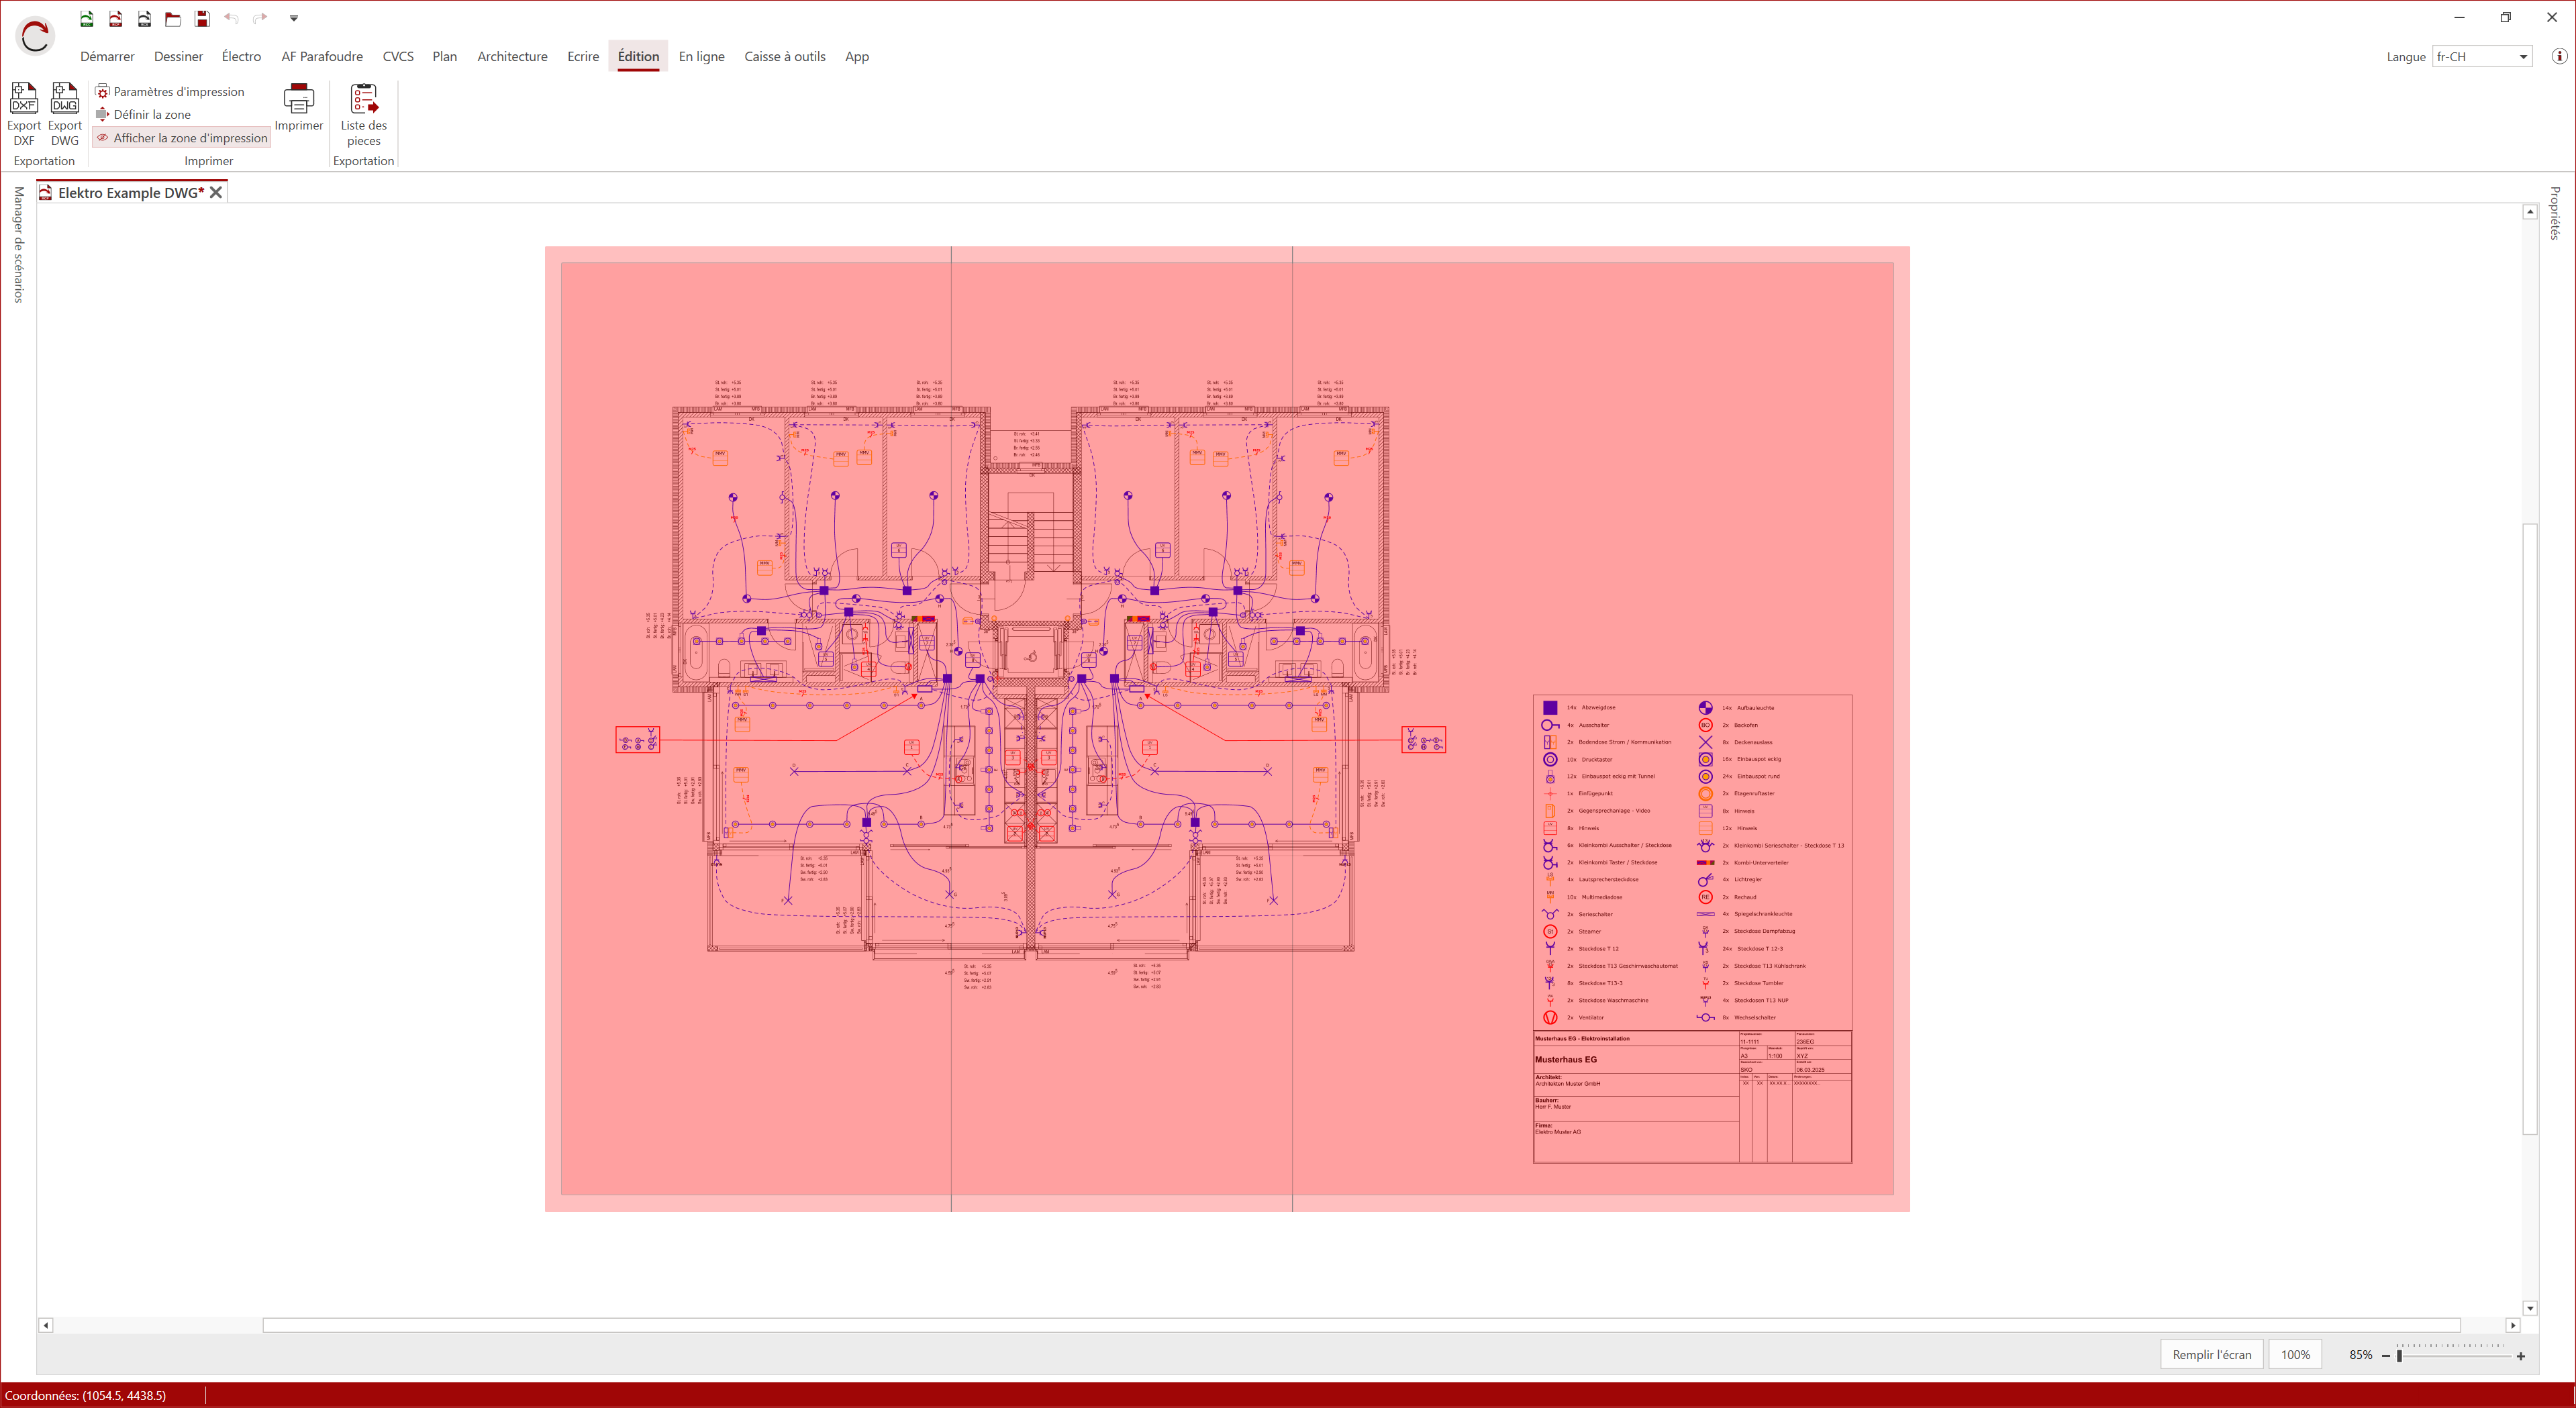Switch to the Électro ribbon tab

[241, 57]
